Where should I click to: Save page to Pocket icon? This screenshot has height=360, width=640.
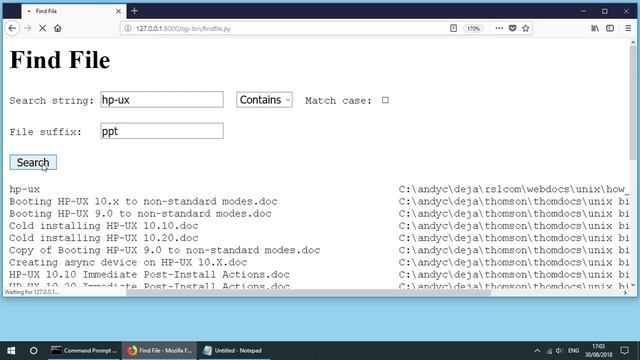tap(513, 28)
